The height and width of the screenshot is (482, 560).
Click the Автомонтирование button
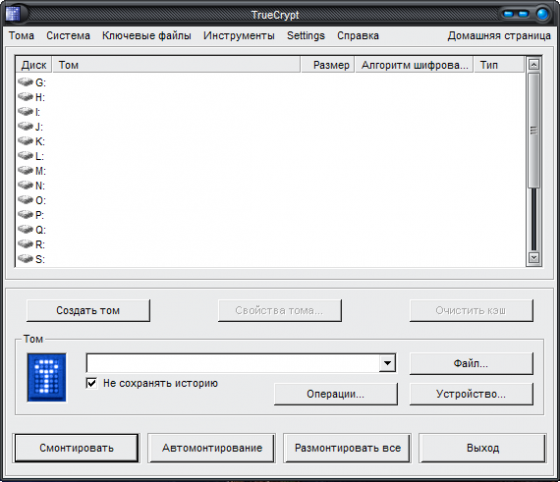point(212,448)
